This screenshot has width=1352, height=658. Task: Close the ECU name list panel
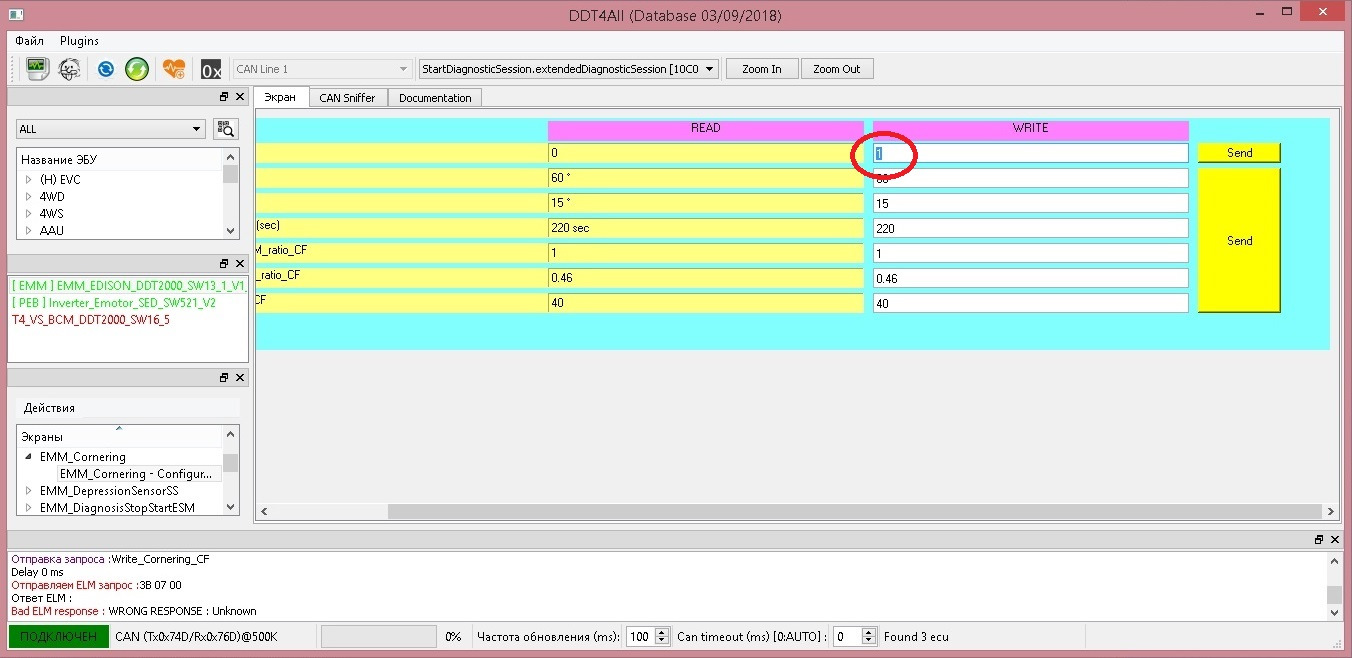[x=240, y=97]
